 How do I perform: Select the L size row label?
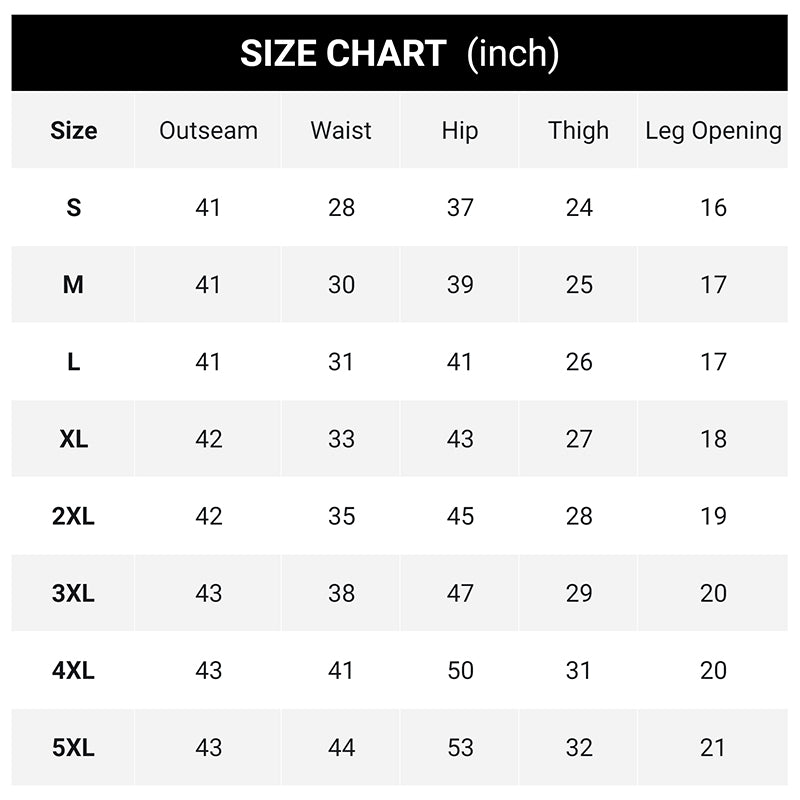74,362
